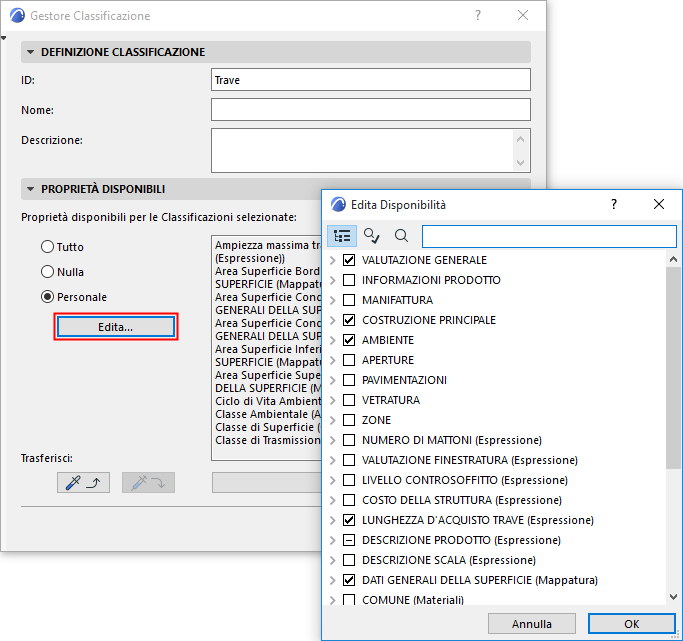Screen dimensions: 683x641
Task: Uncheck COSTRUZIONE PRINCIPALE checkbox
Action: (349, 320)
